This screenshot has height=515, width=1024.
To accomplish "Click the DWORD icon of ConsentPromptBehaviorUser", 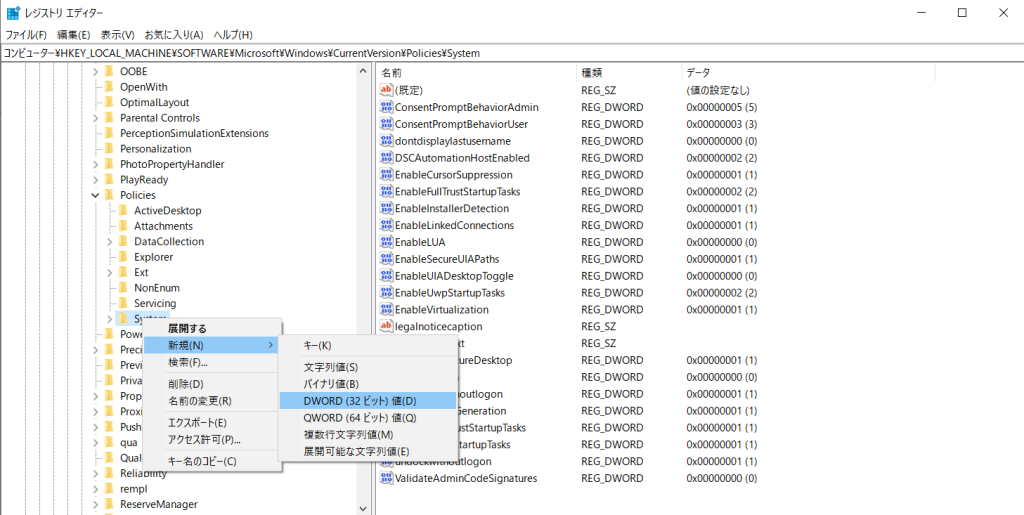I will [x=387, y=124].
